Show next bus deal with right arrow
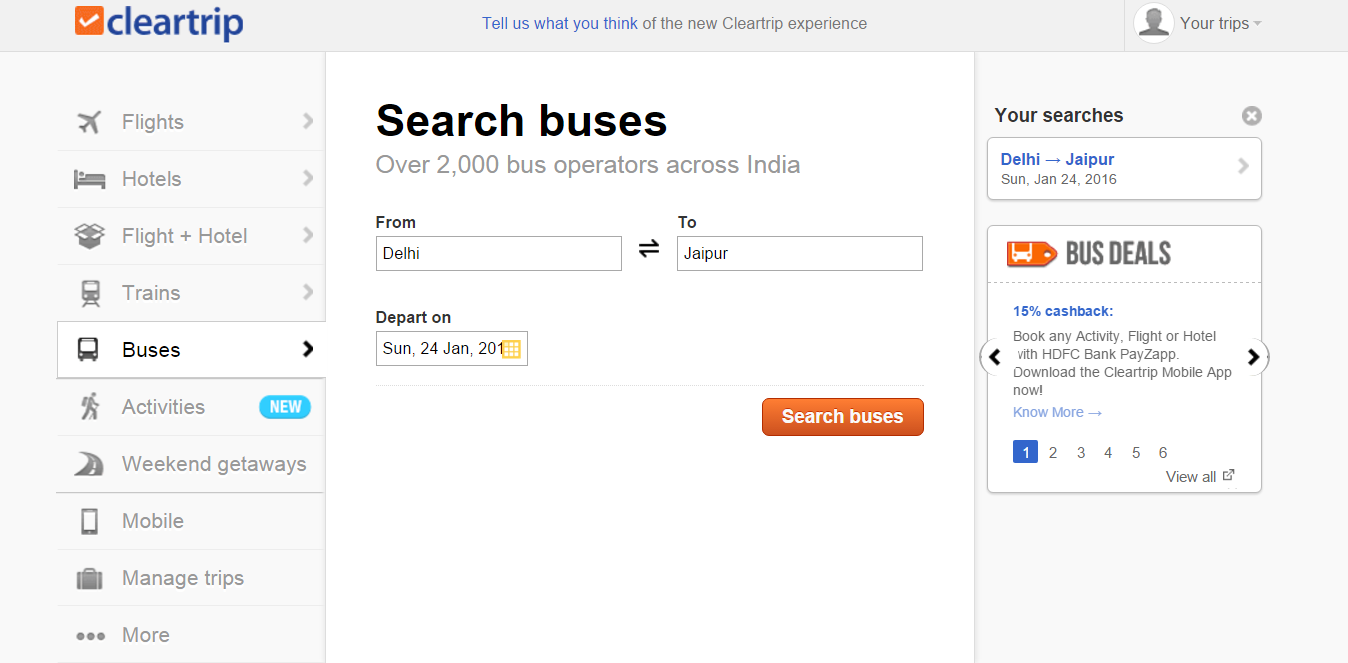The width and height of the screenshot is (1348, 663). coord(1254,357)
